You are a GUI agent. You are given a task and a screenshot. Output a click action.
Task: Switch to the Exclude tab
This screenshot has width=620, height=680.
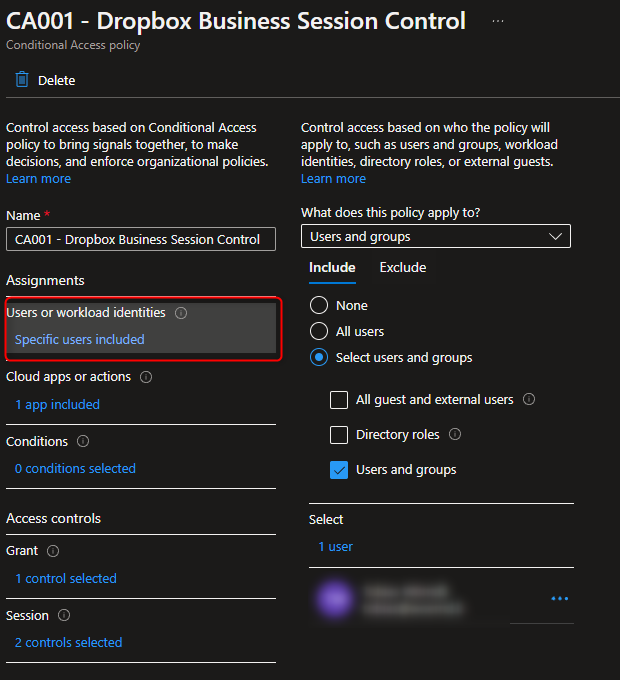pos(402,267)
